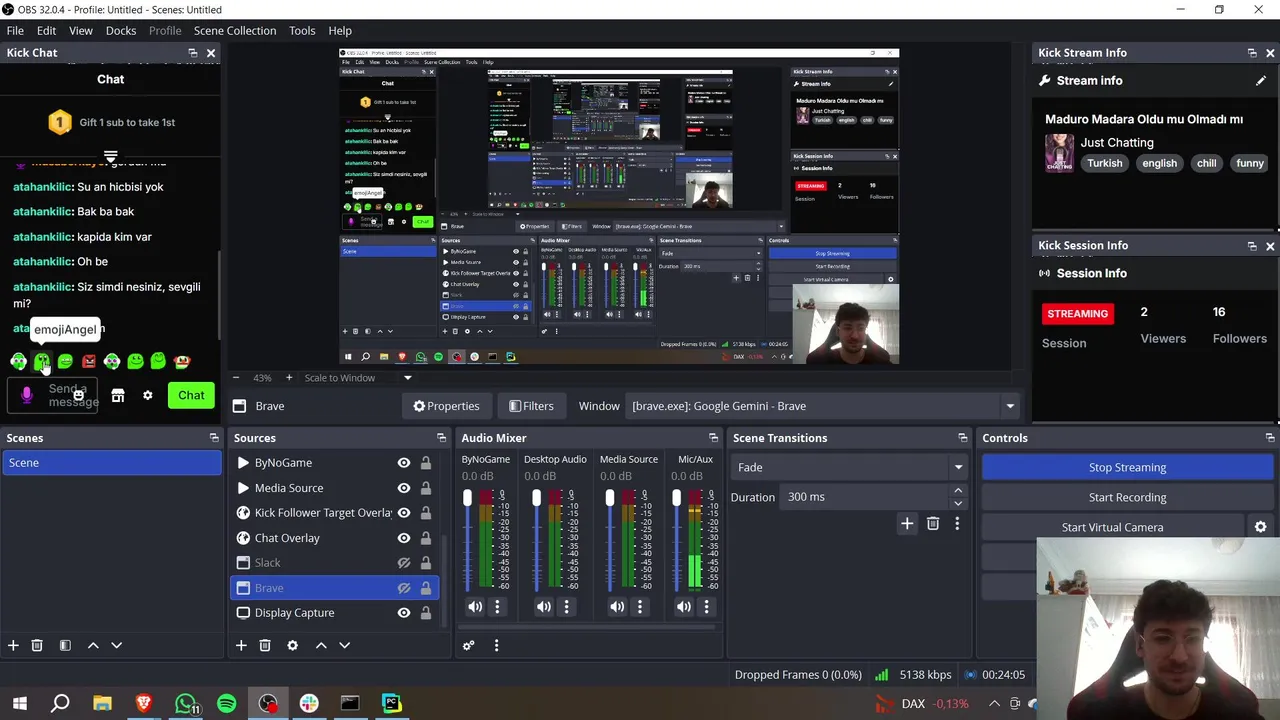Hide the Display Capture source

(x=404, y=613)
